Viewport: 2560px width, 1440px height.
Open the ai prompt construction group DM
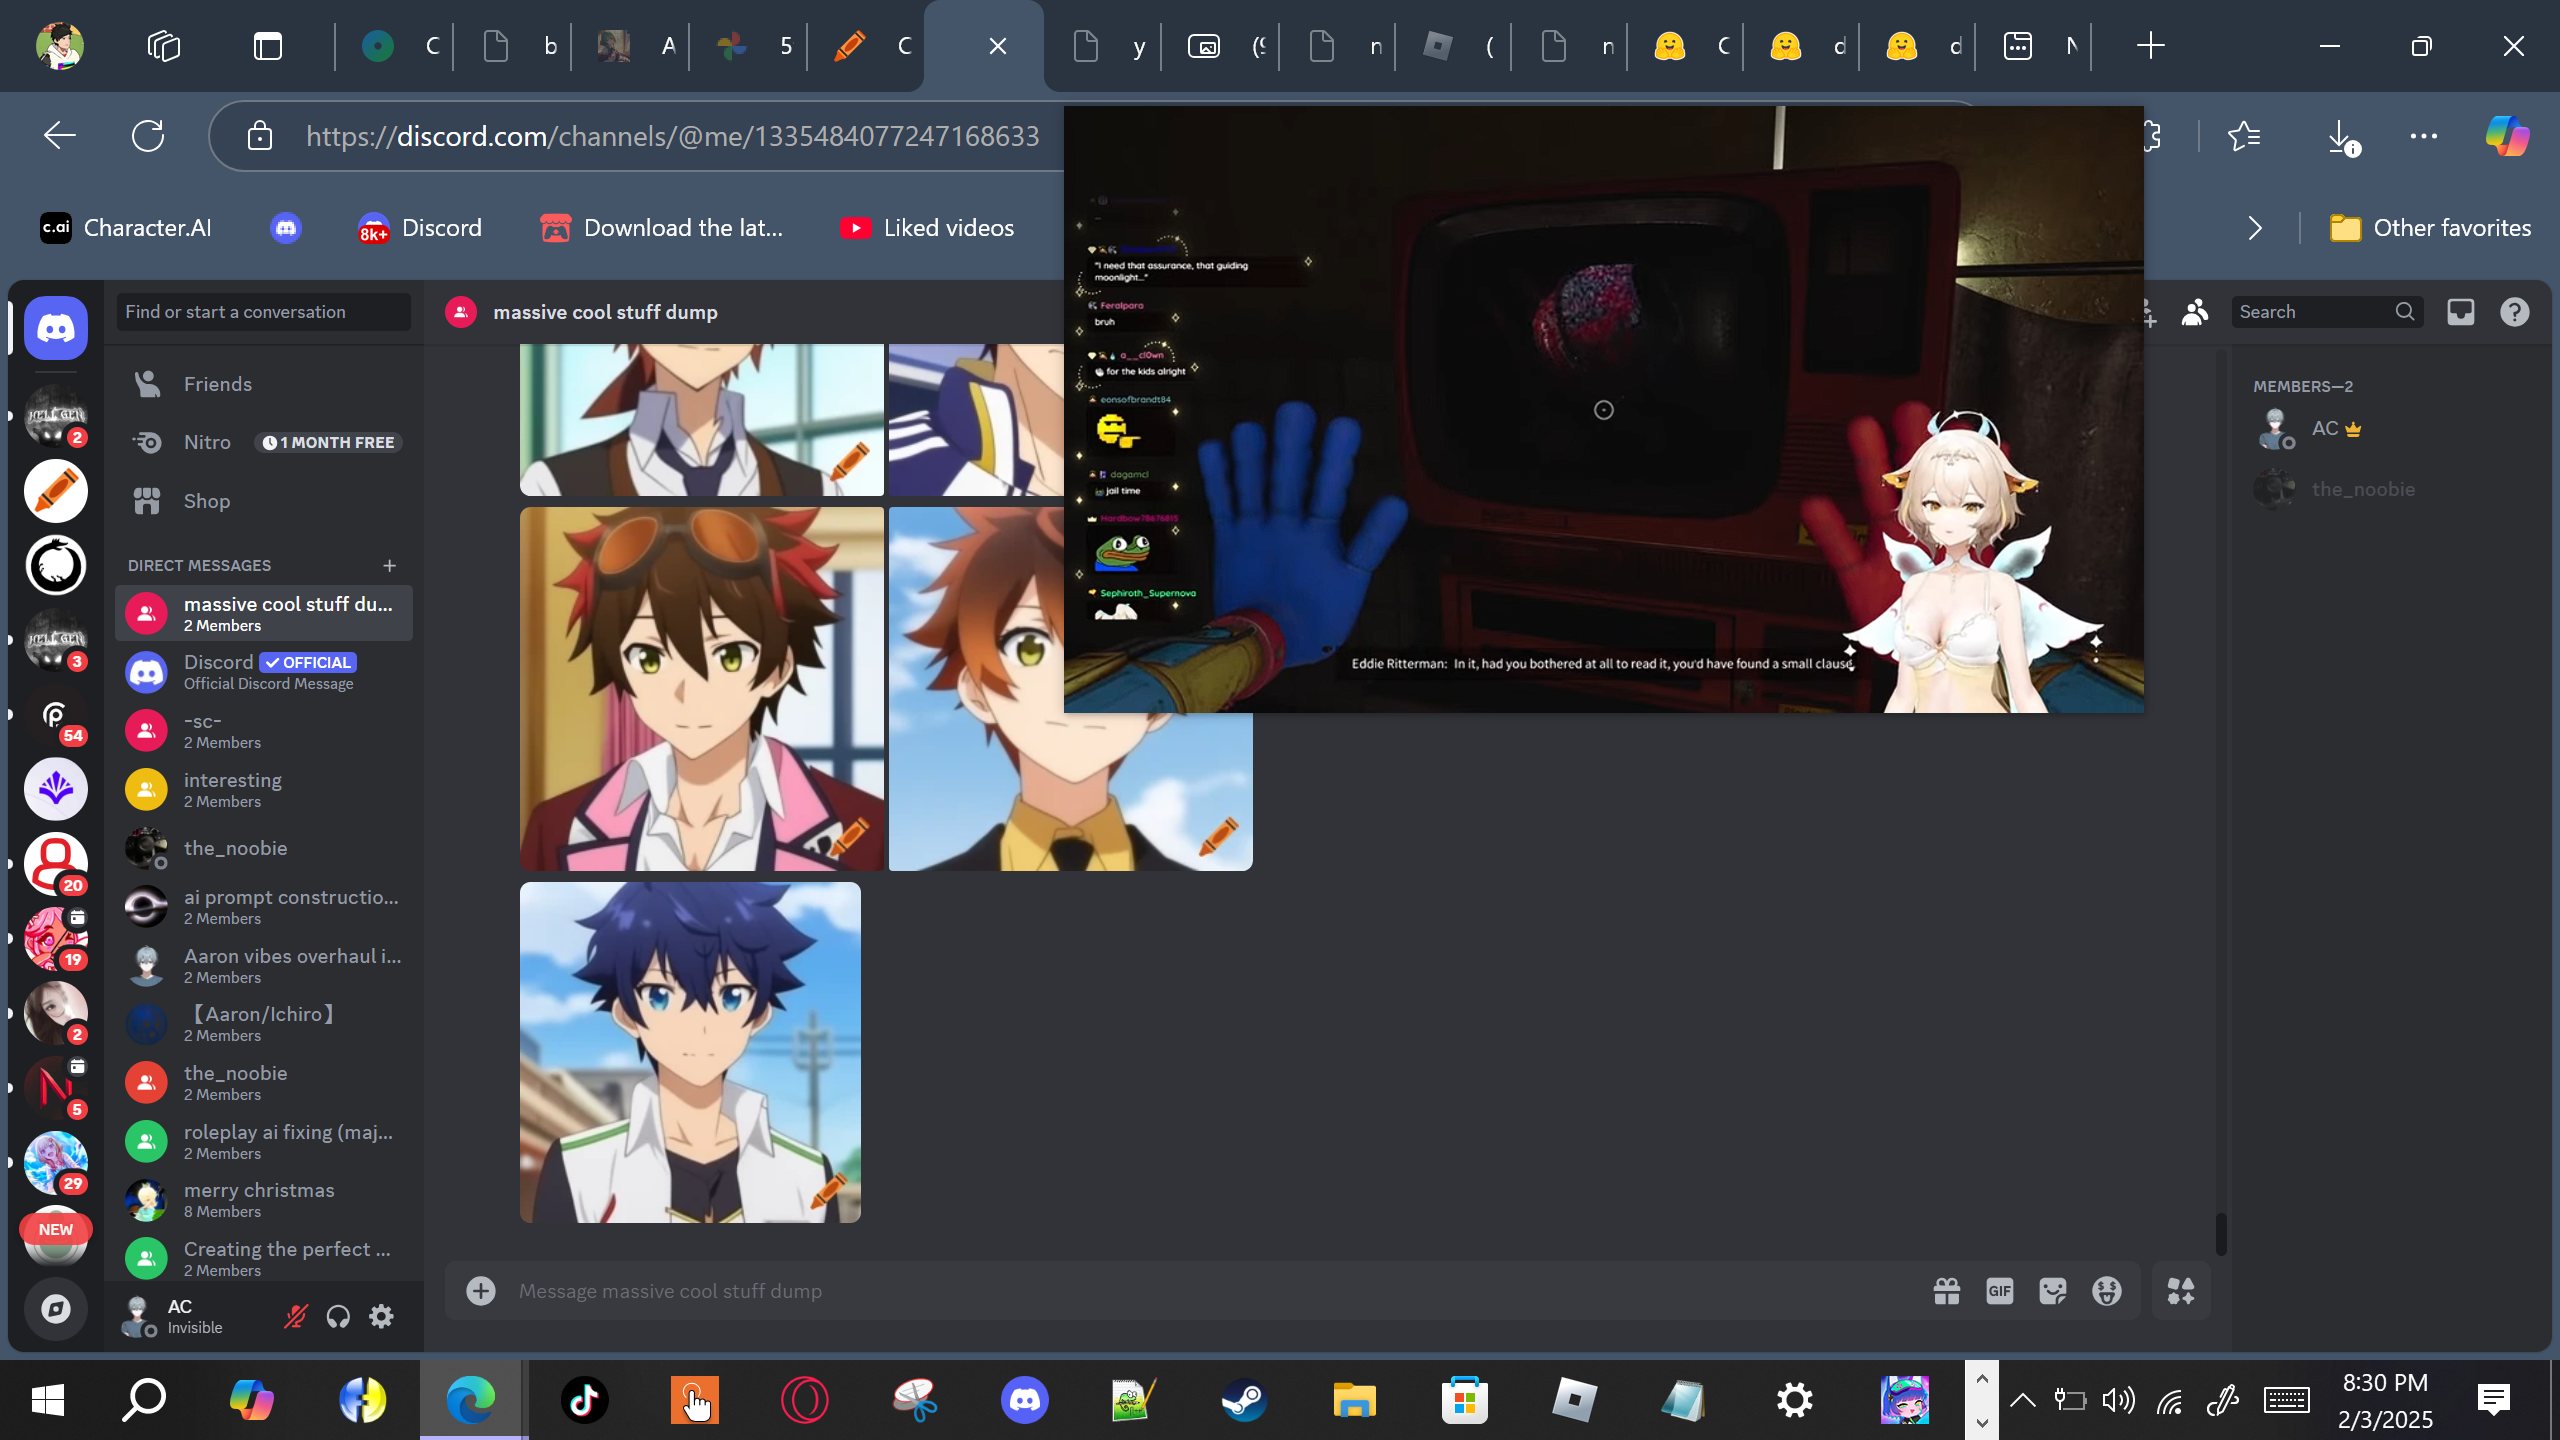(x=264, y=906)
